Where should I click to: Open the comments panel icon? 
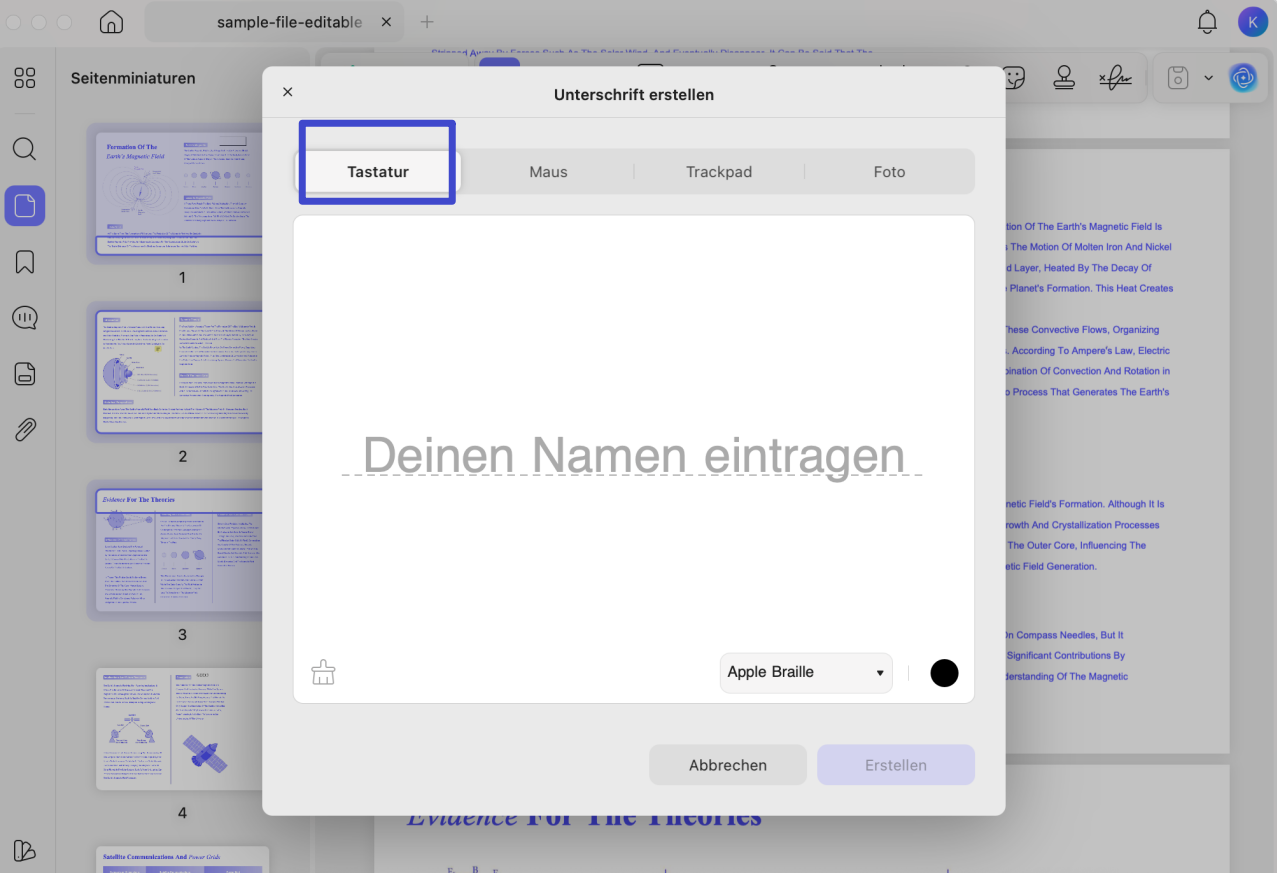[25, 318]
